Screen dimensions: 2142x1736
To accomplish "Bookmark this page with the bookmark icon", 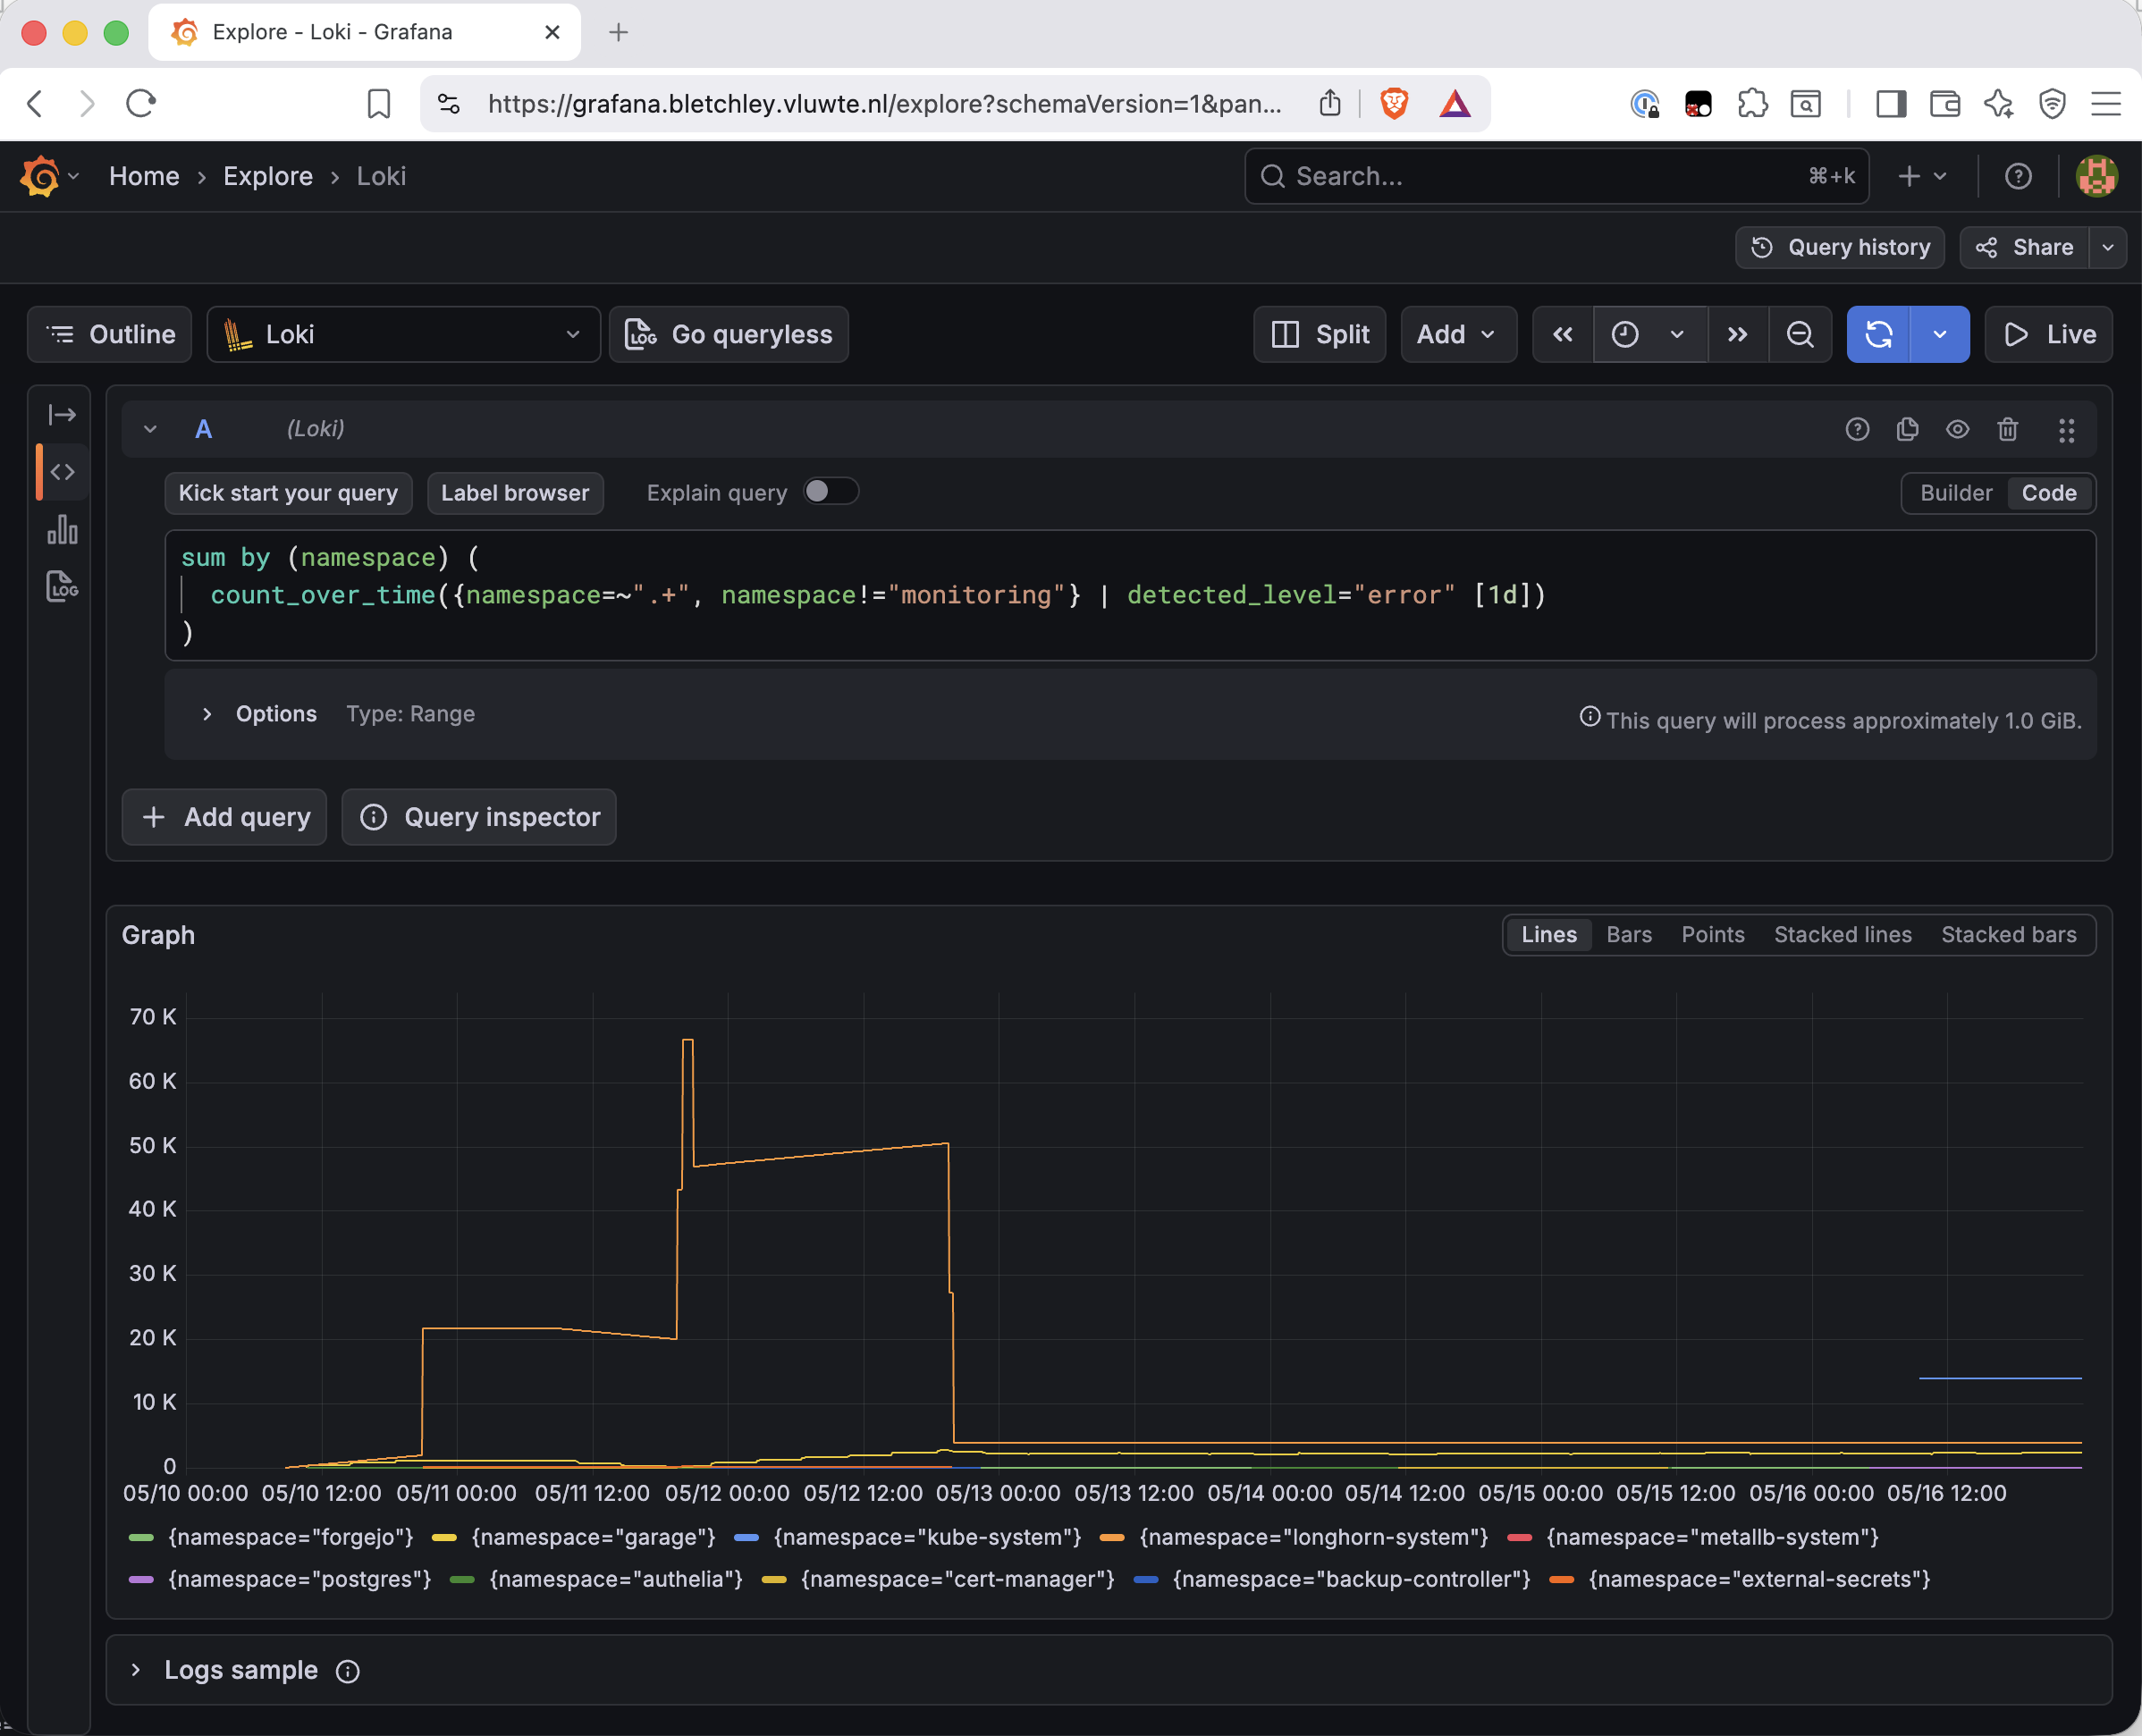I will 378,103.
